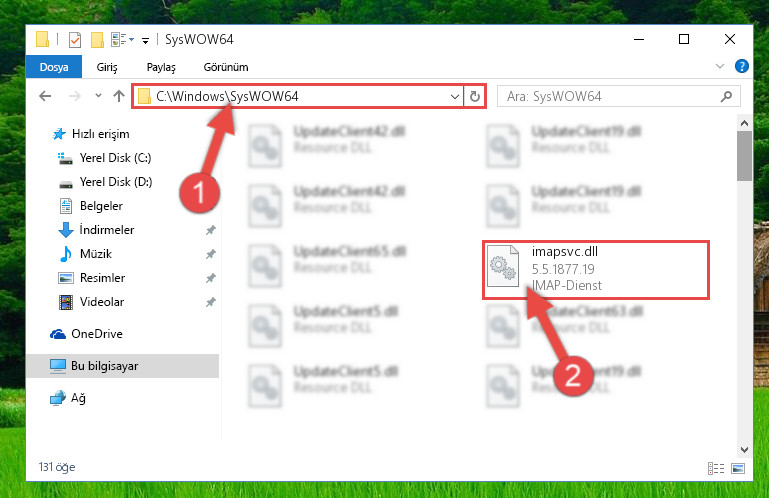The width and height of the screenshot is (769, 498).
Task: Open the help question mark icon
Action: click(742, 66)
